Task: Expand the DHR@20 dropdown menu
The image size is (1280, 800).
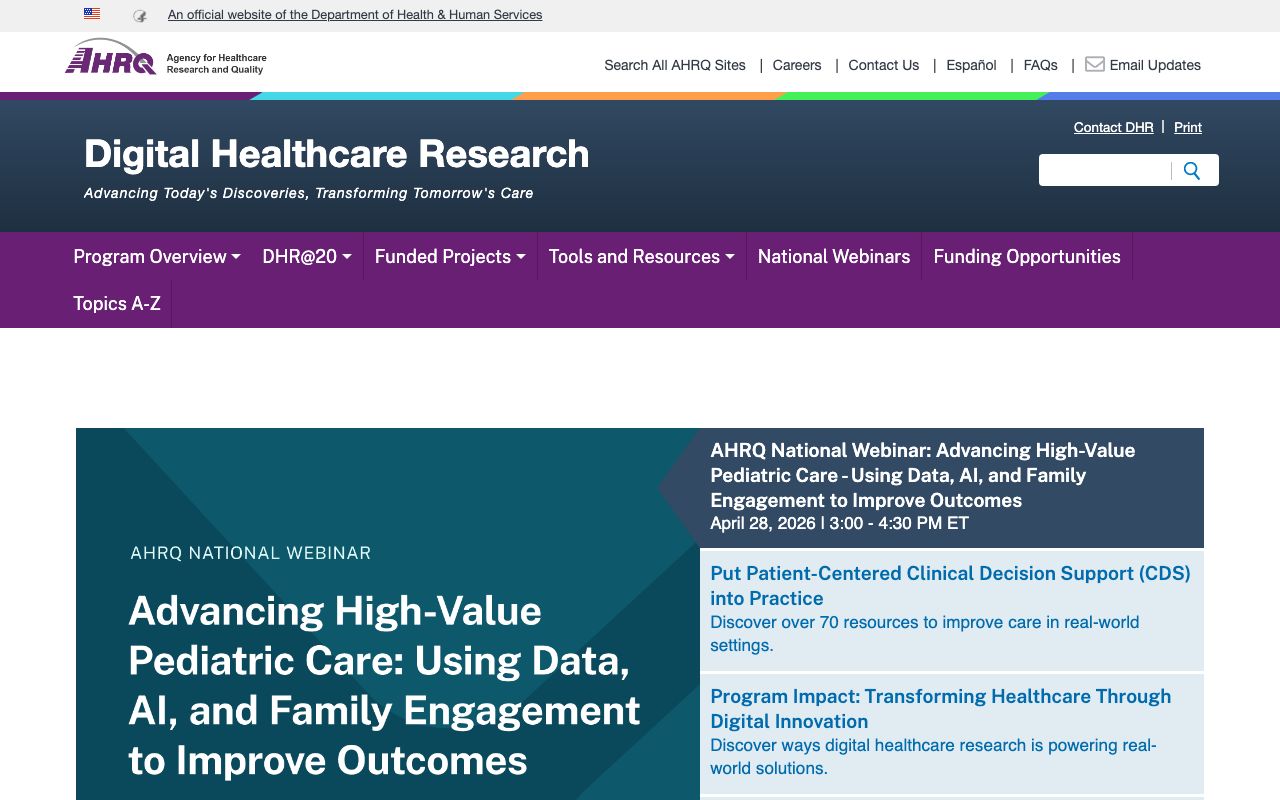Action: point(307,257)
